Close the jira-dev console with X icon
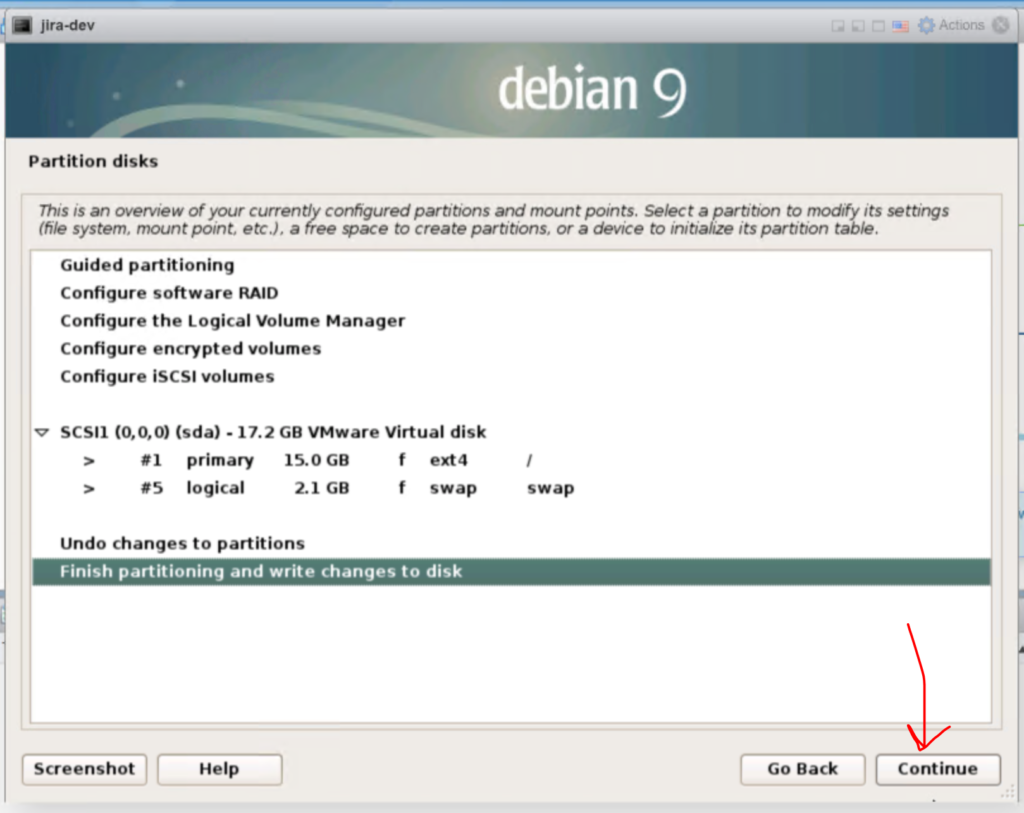 [x=1000, y=25]
